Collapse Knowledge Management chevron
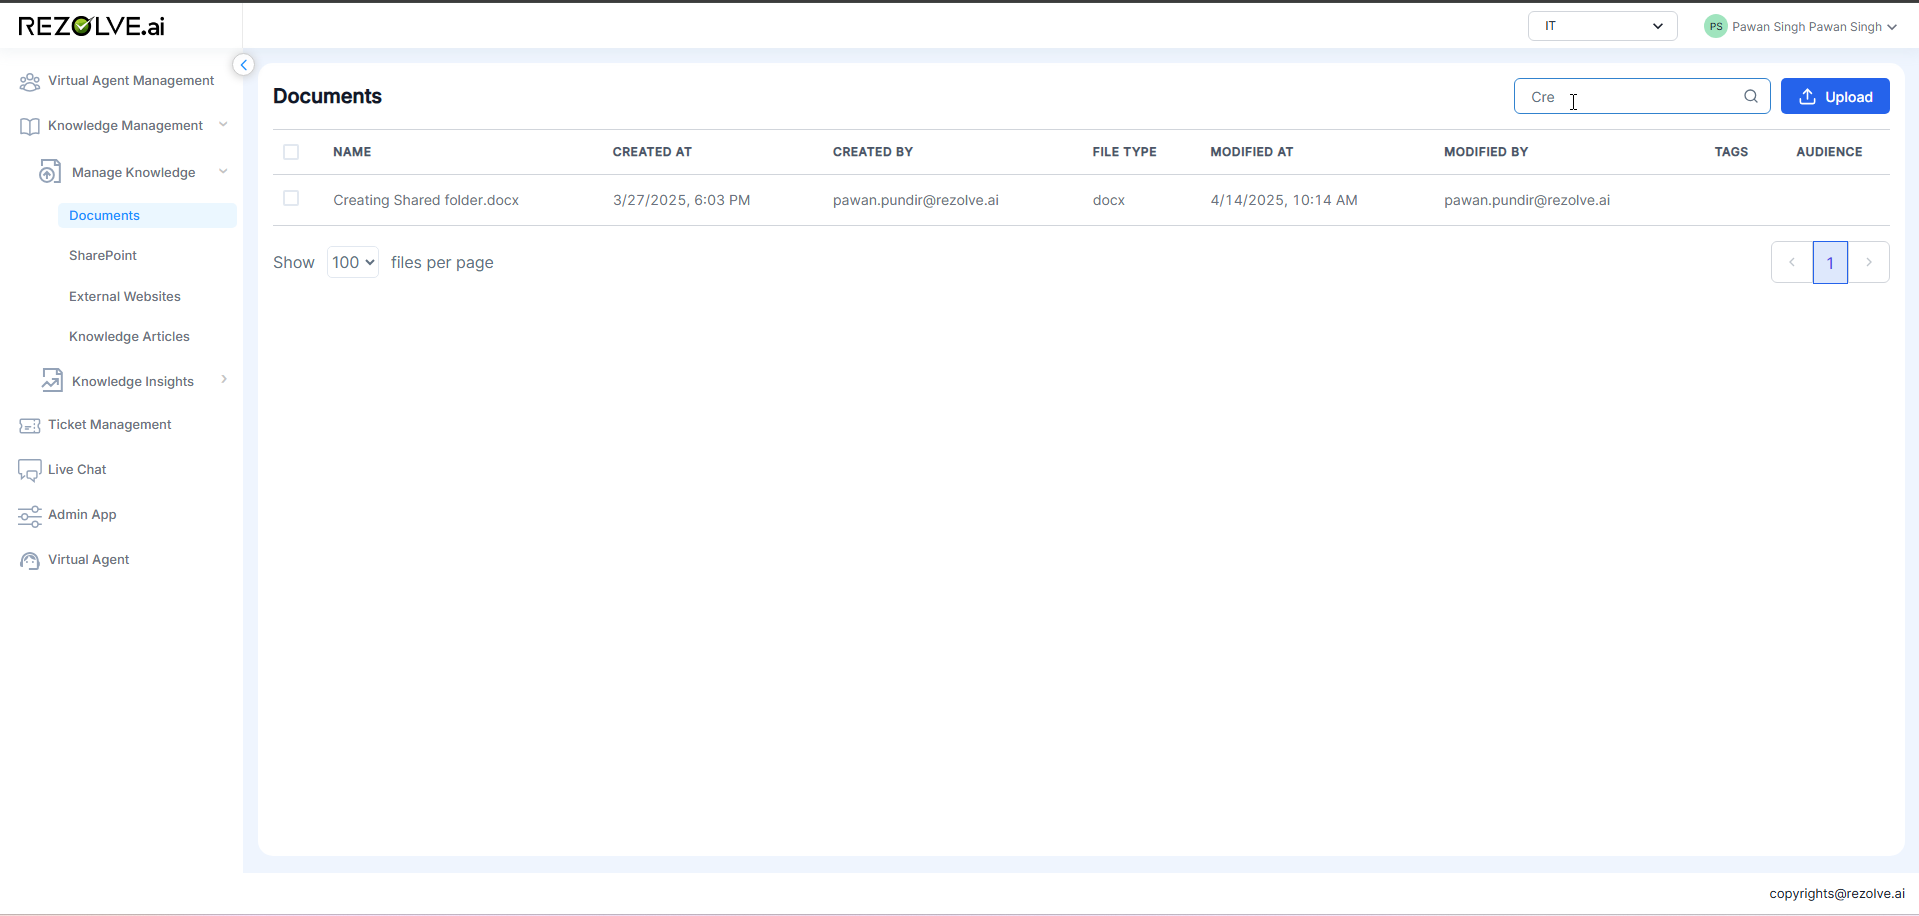1919x916 pixels. coord(223,125)
